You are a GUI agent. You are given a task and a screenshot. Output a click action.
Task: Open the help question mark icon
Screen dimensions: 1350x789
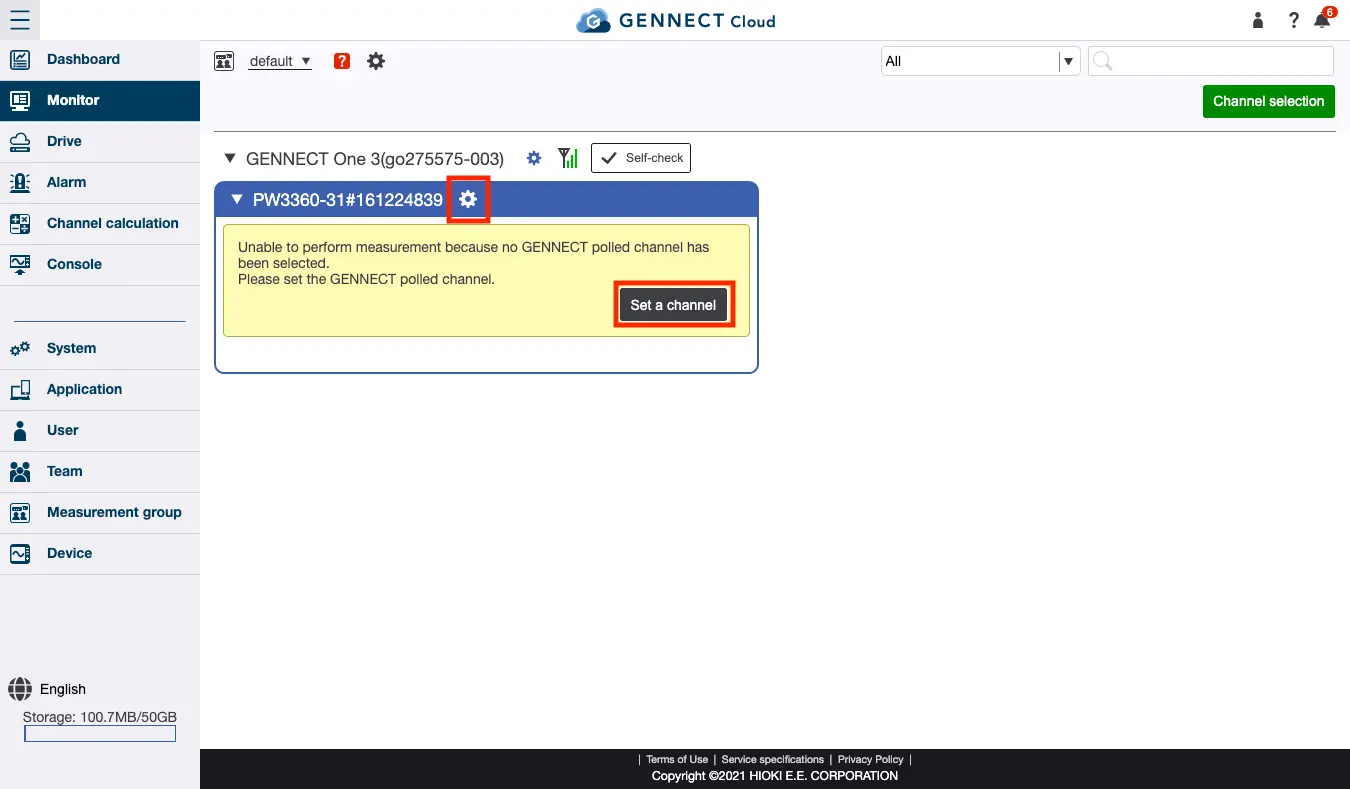click(x=1293, y=20)
